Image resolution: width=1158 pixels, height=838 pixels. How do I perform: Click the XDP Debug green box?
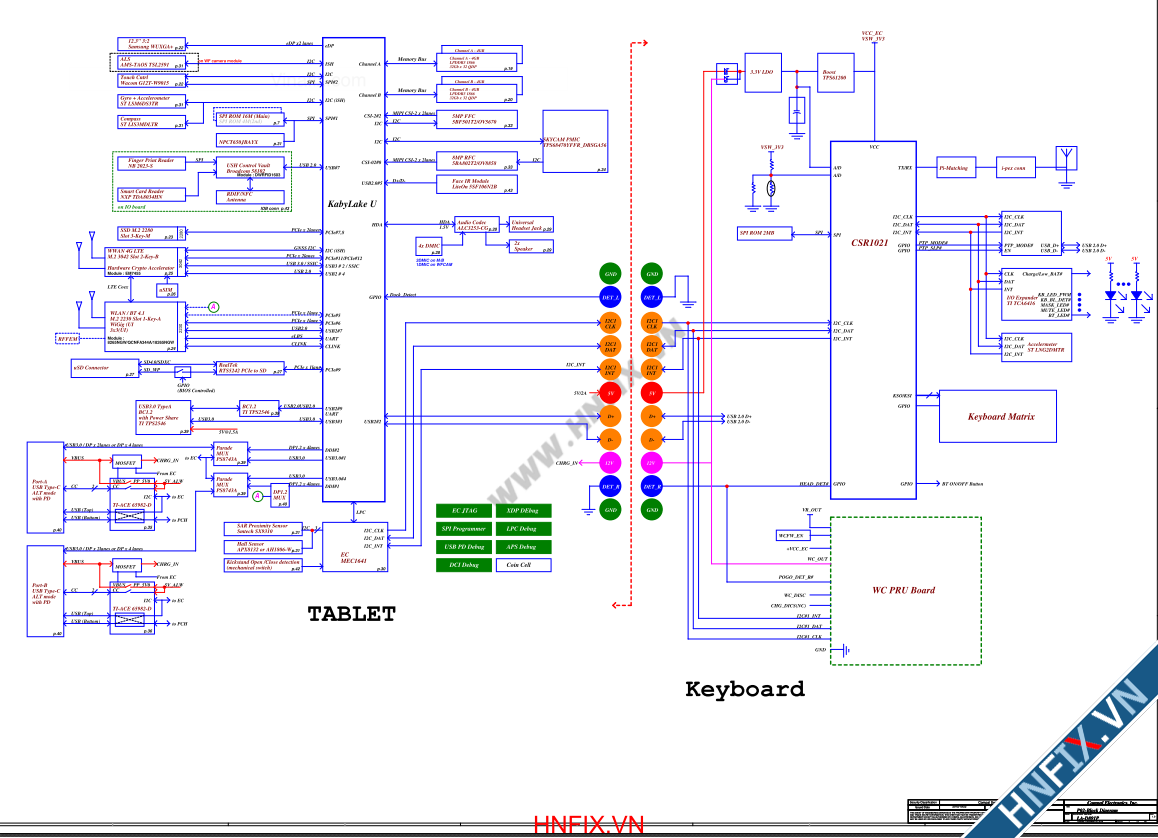(x=522, y=510)
